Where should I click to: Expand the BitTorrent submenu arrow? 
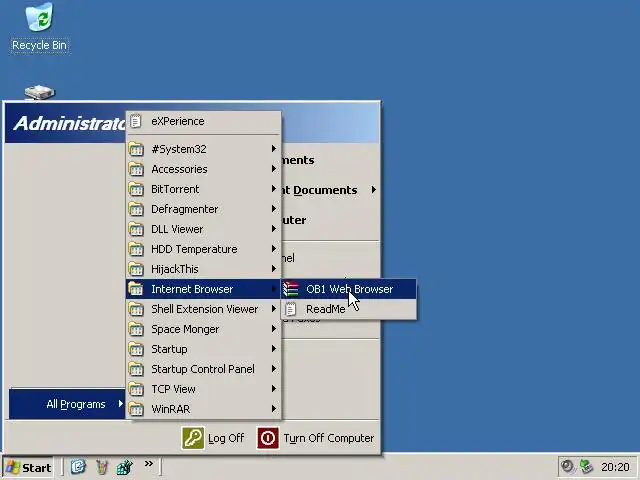(274, 189)
